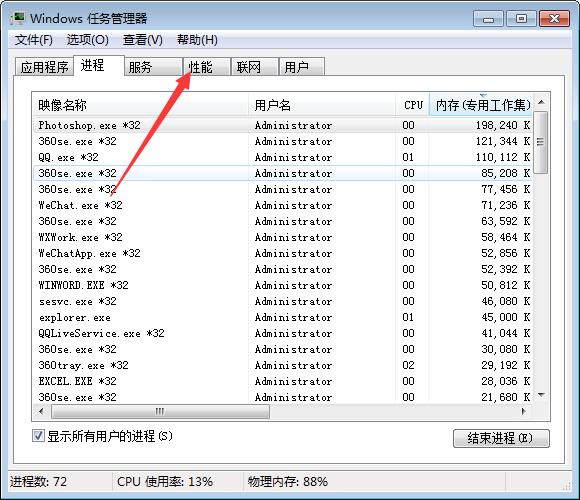Click the horizontal scrollbar right arrow
The width and height of the screenshot is (580, 500).
coord(523,411)
